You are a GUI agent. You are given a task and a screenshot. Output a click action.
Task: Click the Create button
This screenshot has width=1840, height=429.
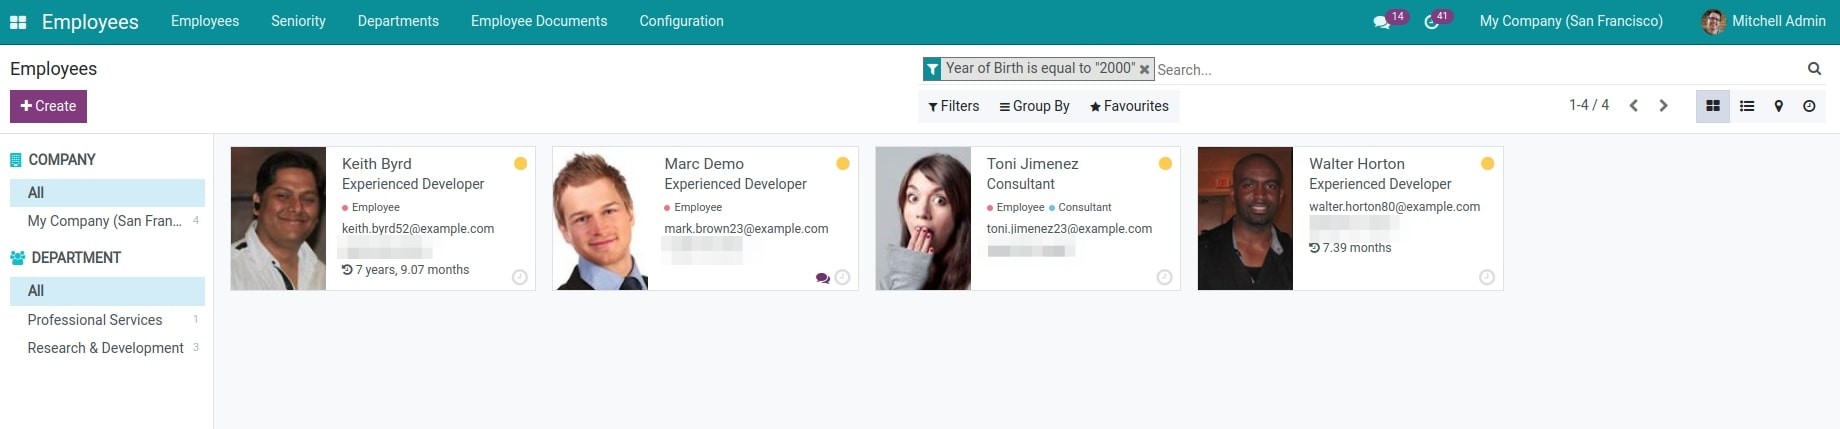click(48, 106)
